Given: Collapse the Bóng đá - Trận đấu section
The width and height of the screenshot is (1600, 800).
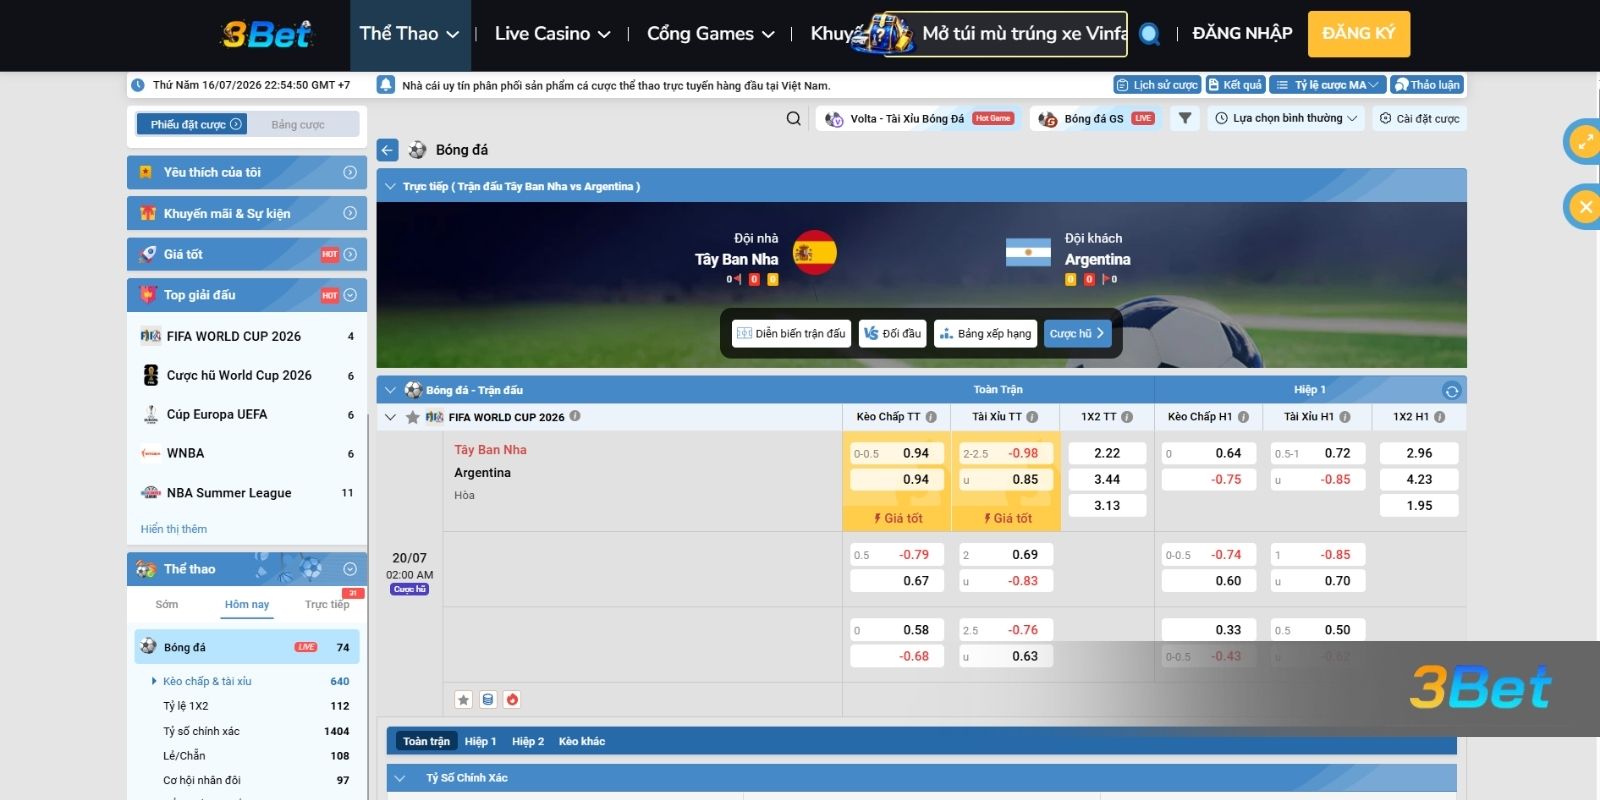Looking at the screenshot, I should [390, 390].
